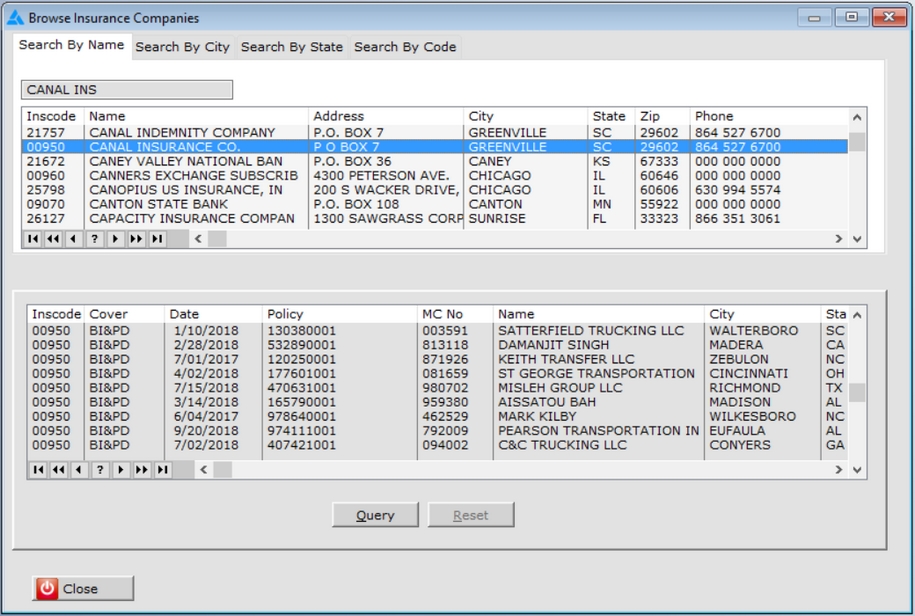Click the '?' locate button in companies list
This screenshot has width=915, height=616.
[95, 239]
